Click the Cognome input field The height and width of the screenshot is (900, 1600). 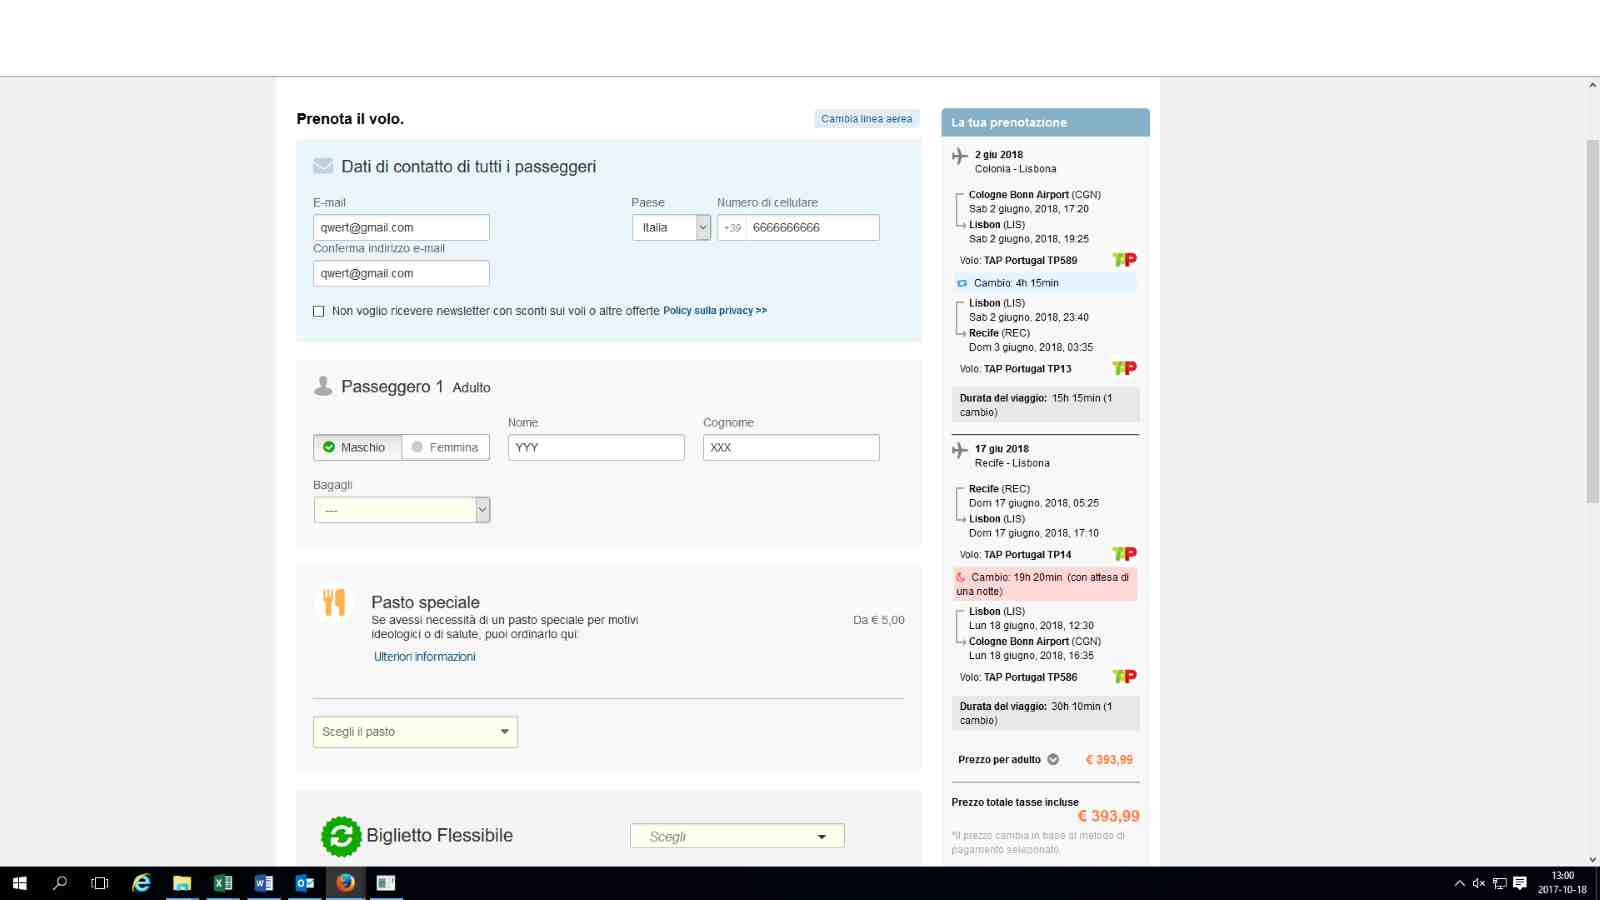click(x=791, y=447)
